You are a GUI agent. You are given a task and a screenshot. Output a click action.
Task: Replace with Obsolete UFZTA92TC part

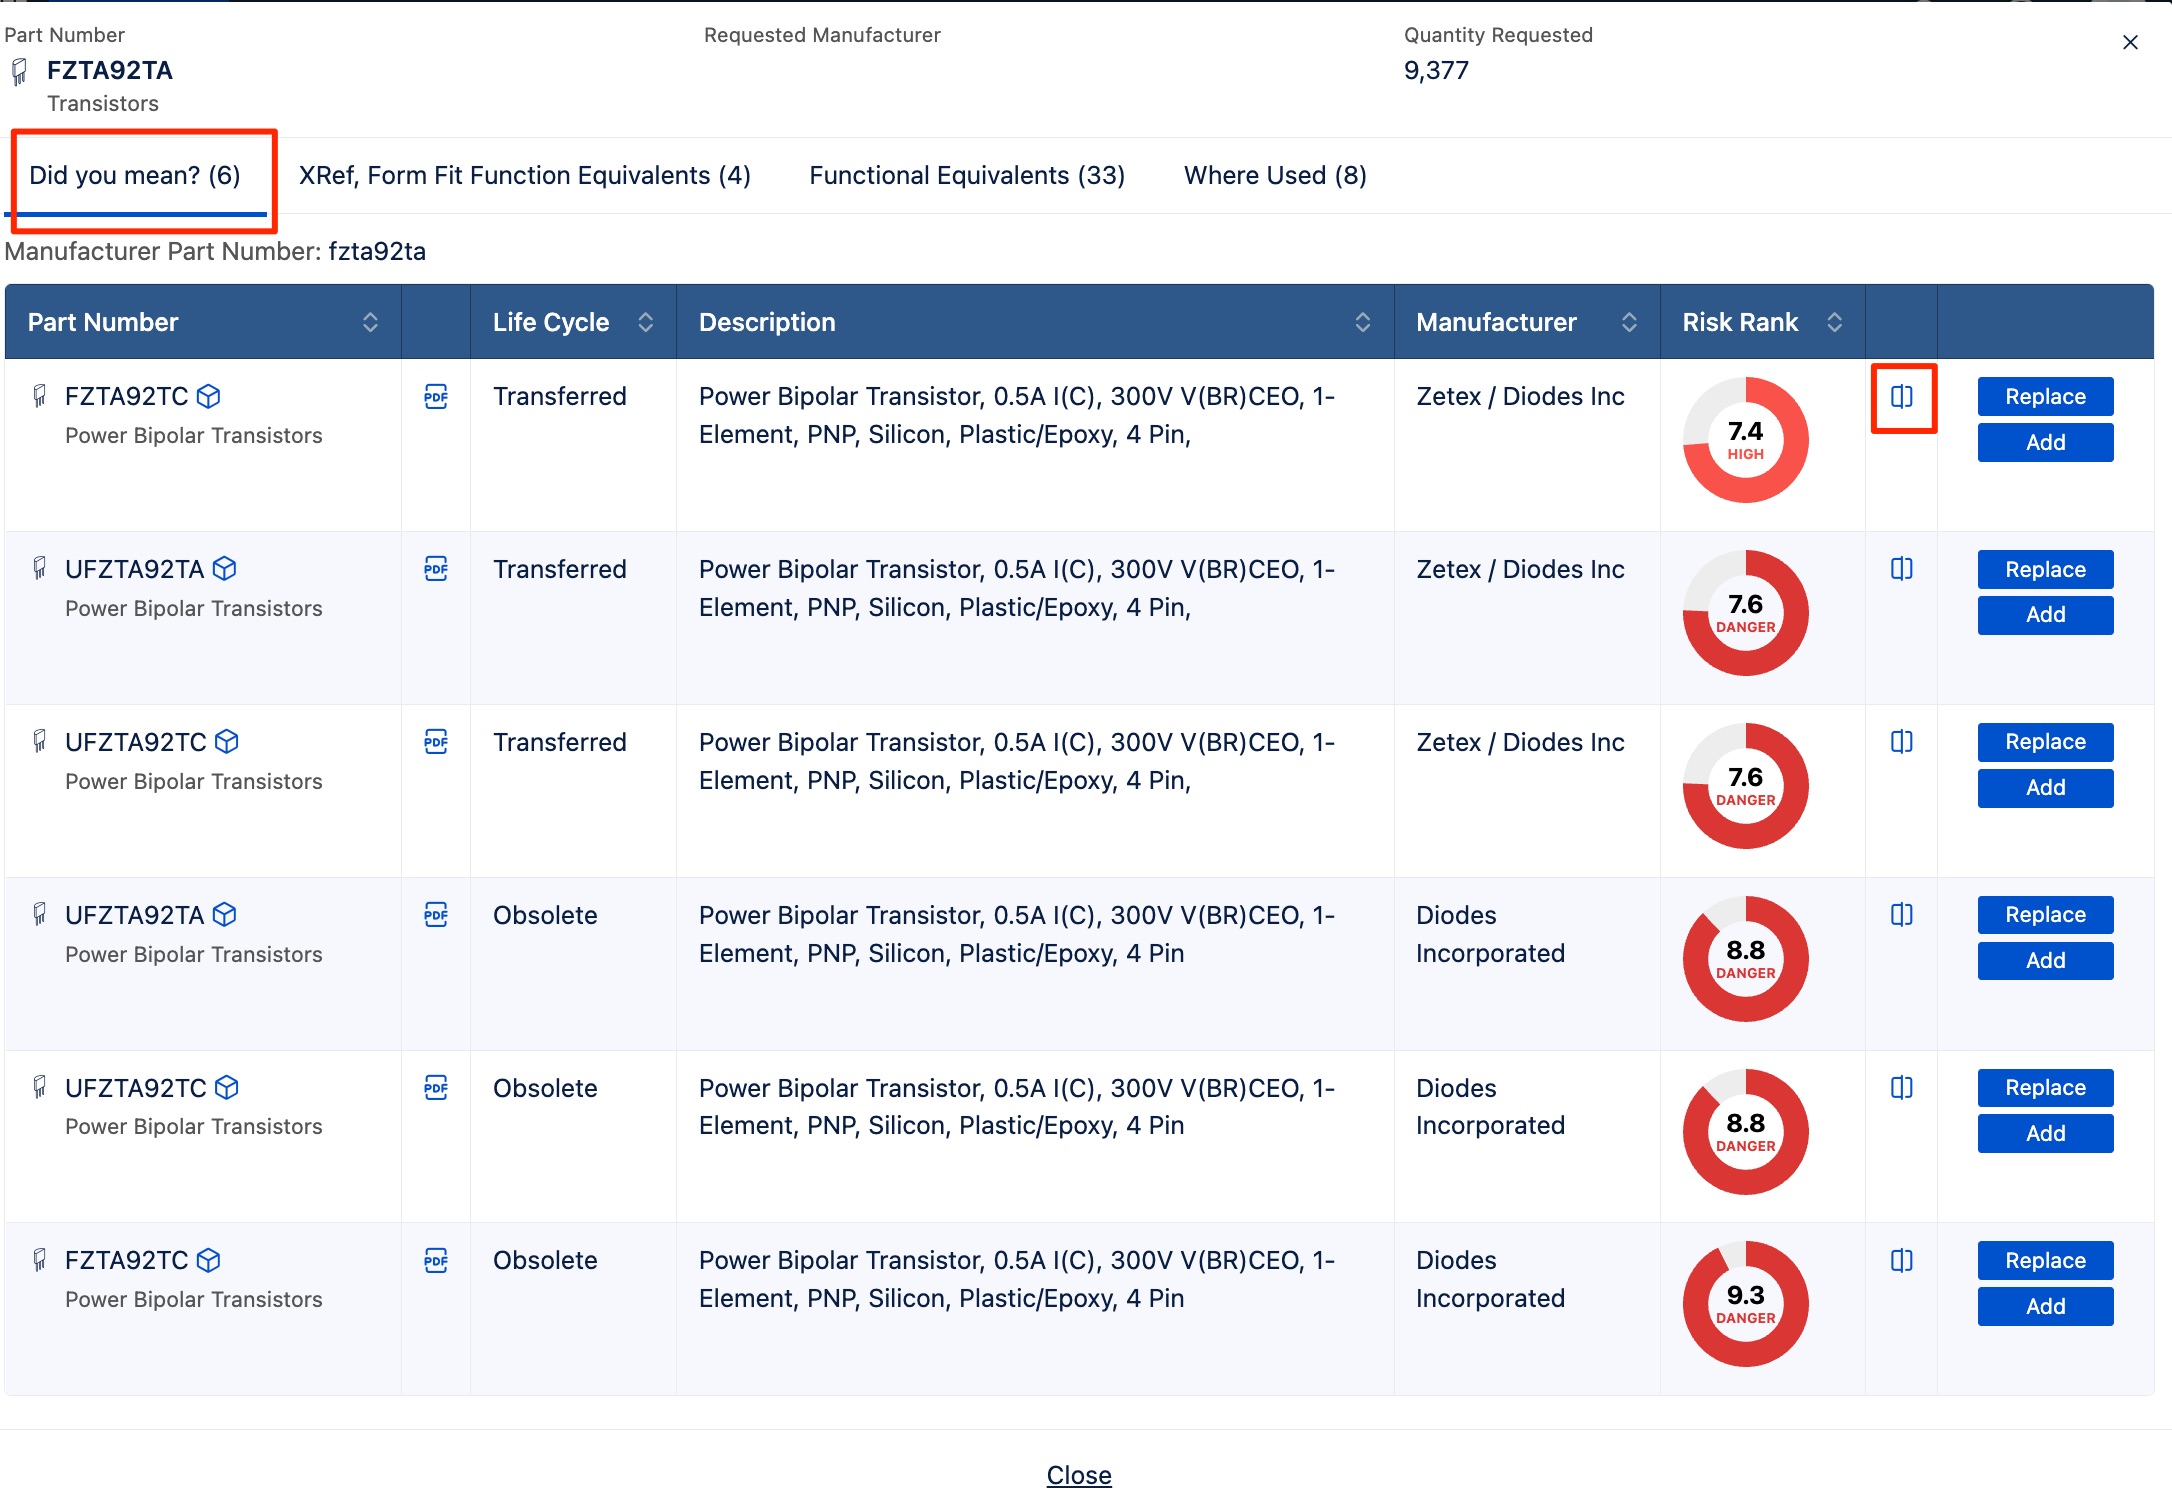pos(2045,1088)
